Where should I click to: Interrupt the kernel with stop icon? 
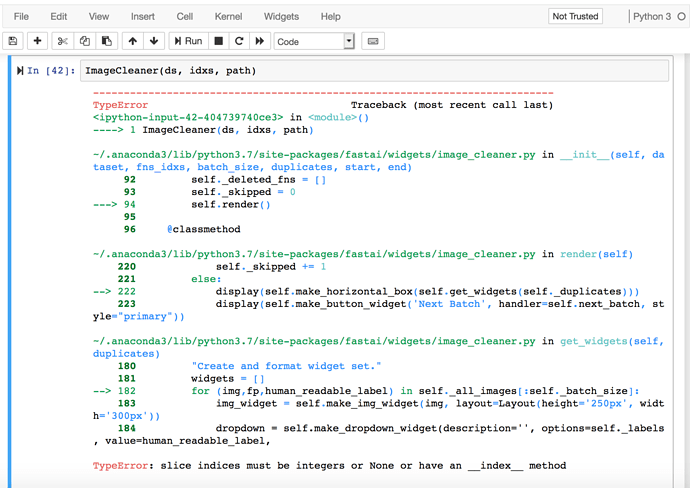(x=218, y=41)
